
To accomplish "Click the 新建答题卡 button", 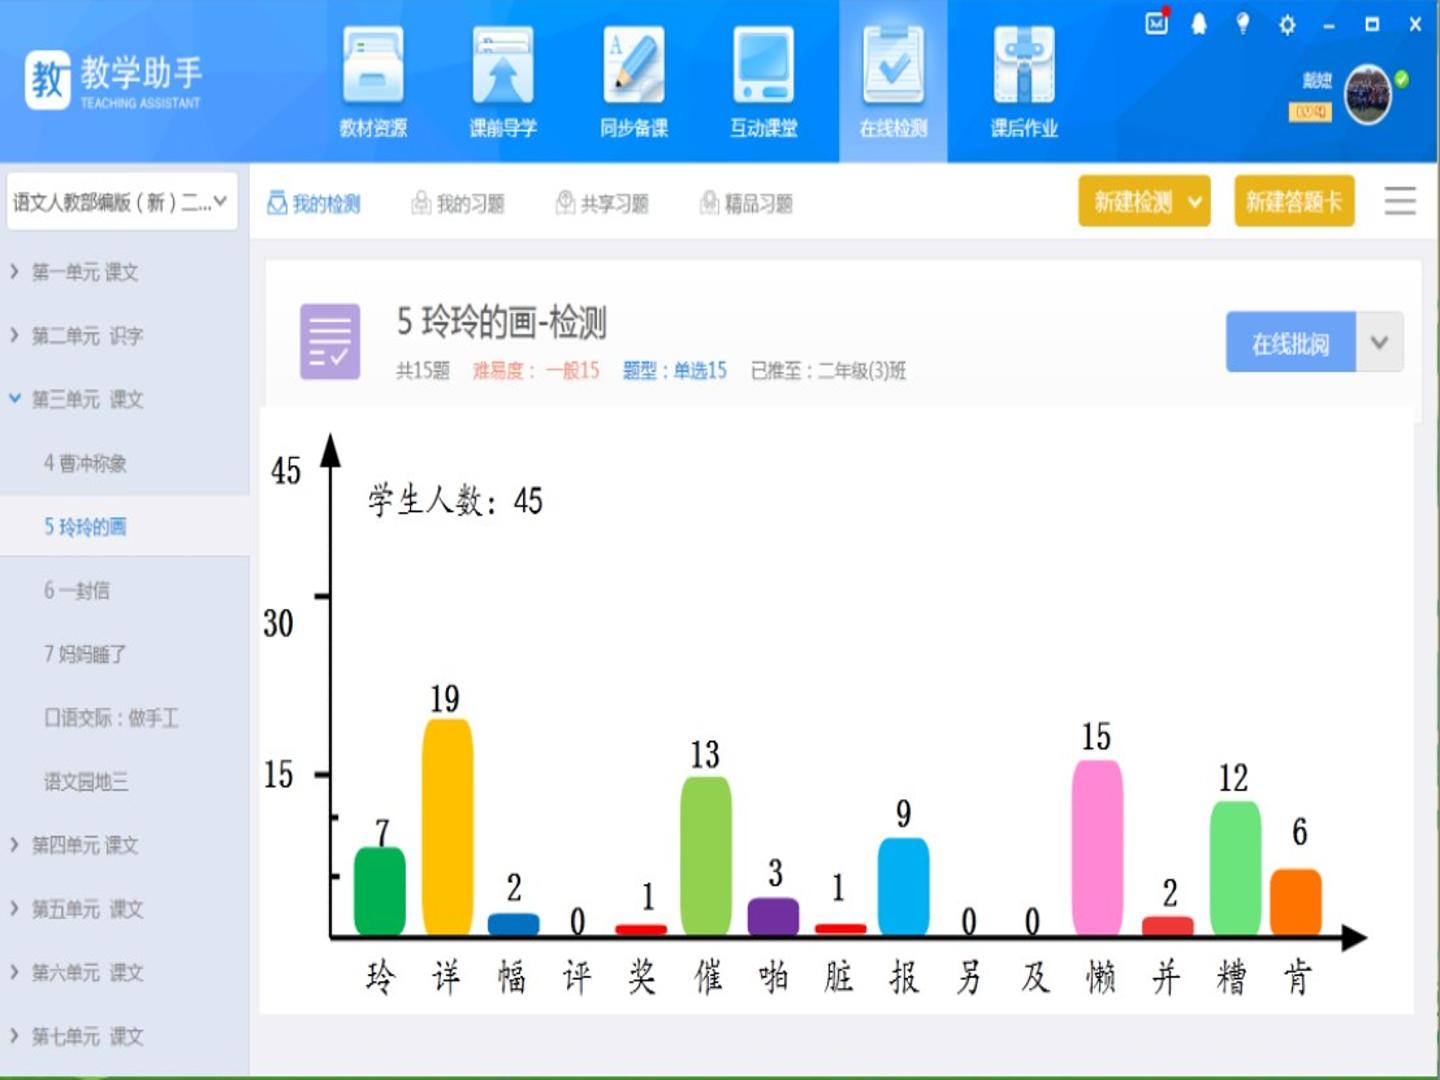I will tap(1294, 201).
